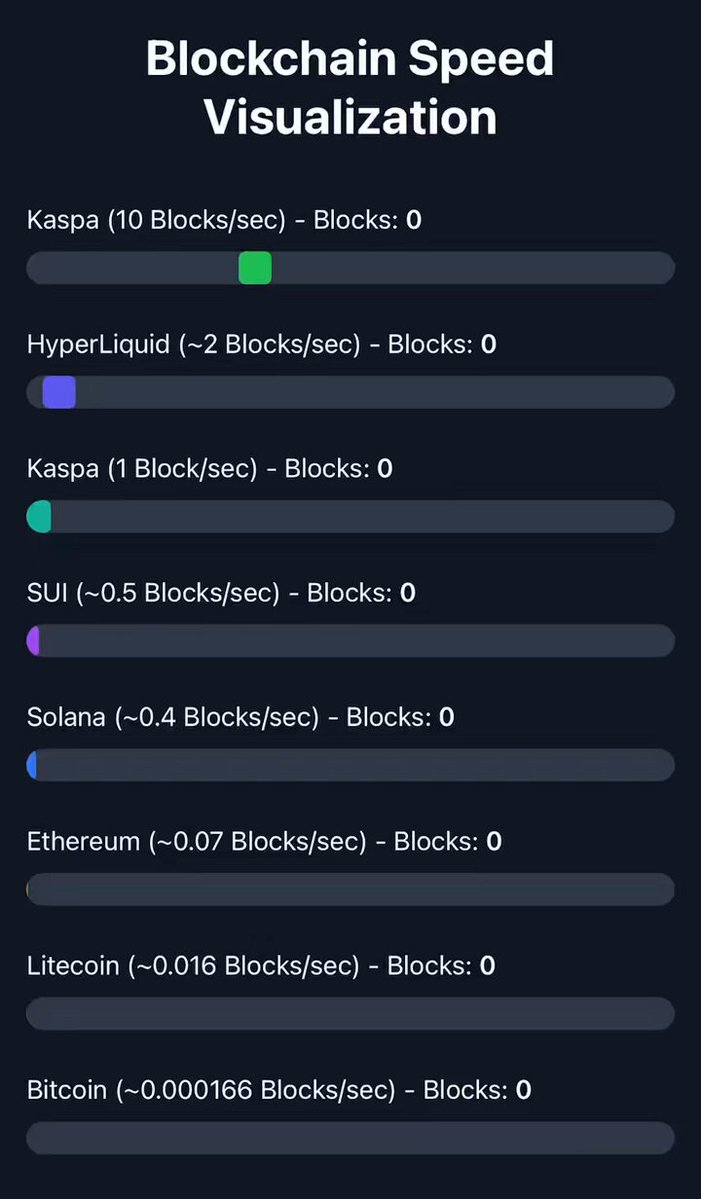Click the Ethereum progress track

(400, 888)
